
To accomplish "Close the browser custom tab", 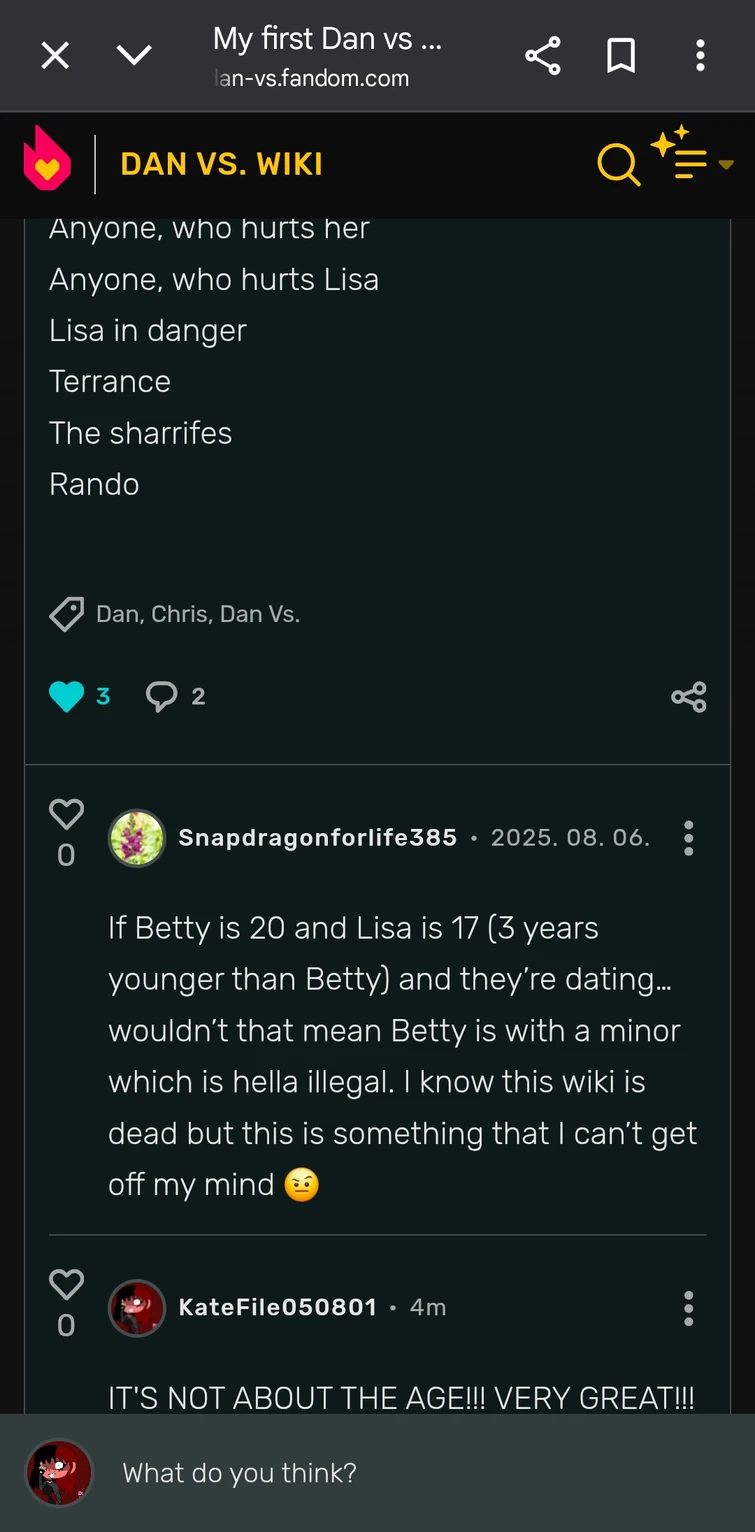I will click(x=55, y=56).
